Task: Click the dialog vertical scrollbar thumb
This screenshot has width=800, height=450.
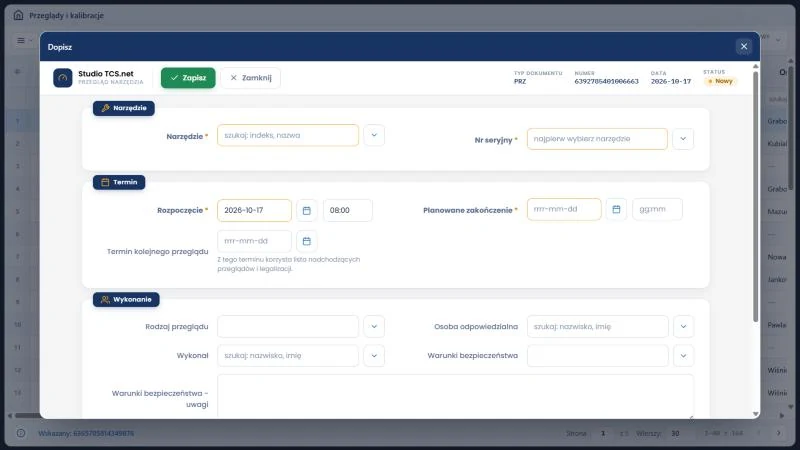Action: 756,196
